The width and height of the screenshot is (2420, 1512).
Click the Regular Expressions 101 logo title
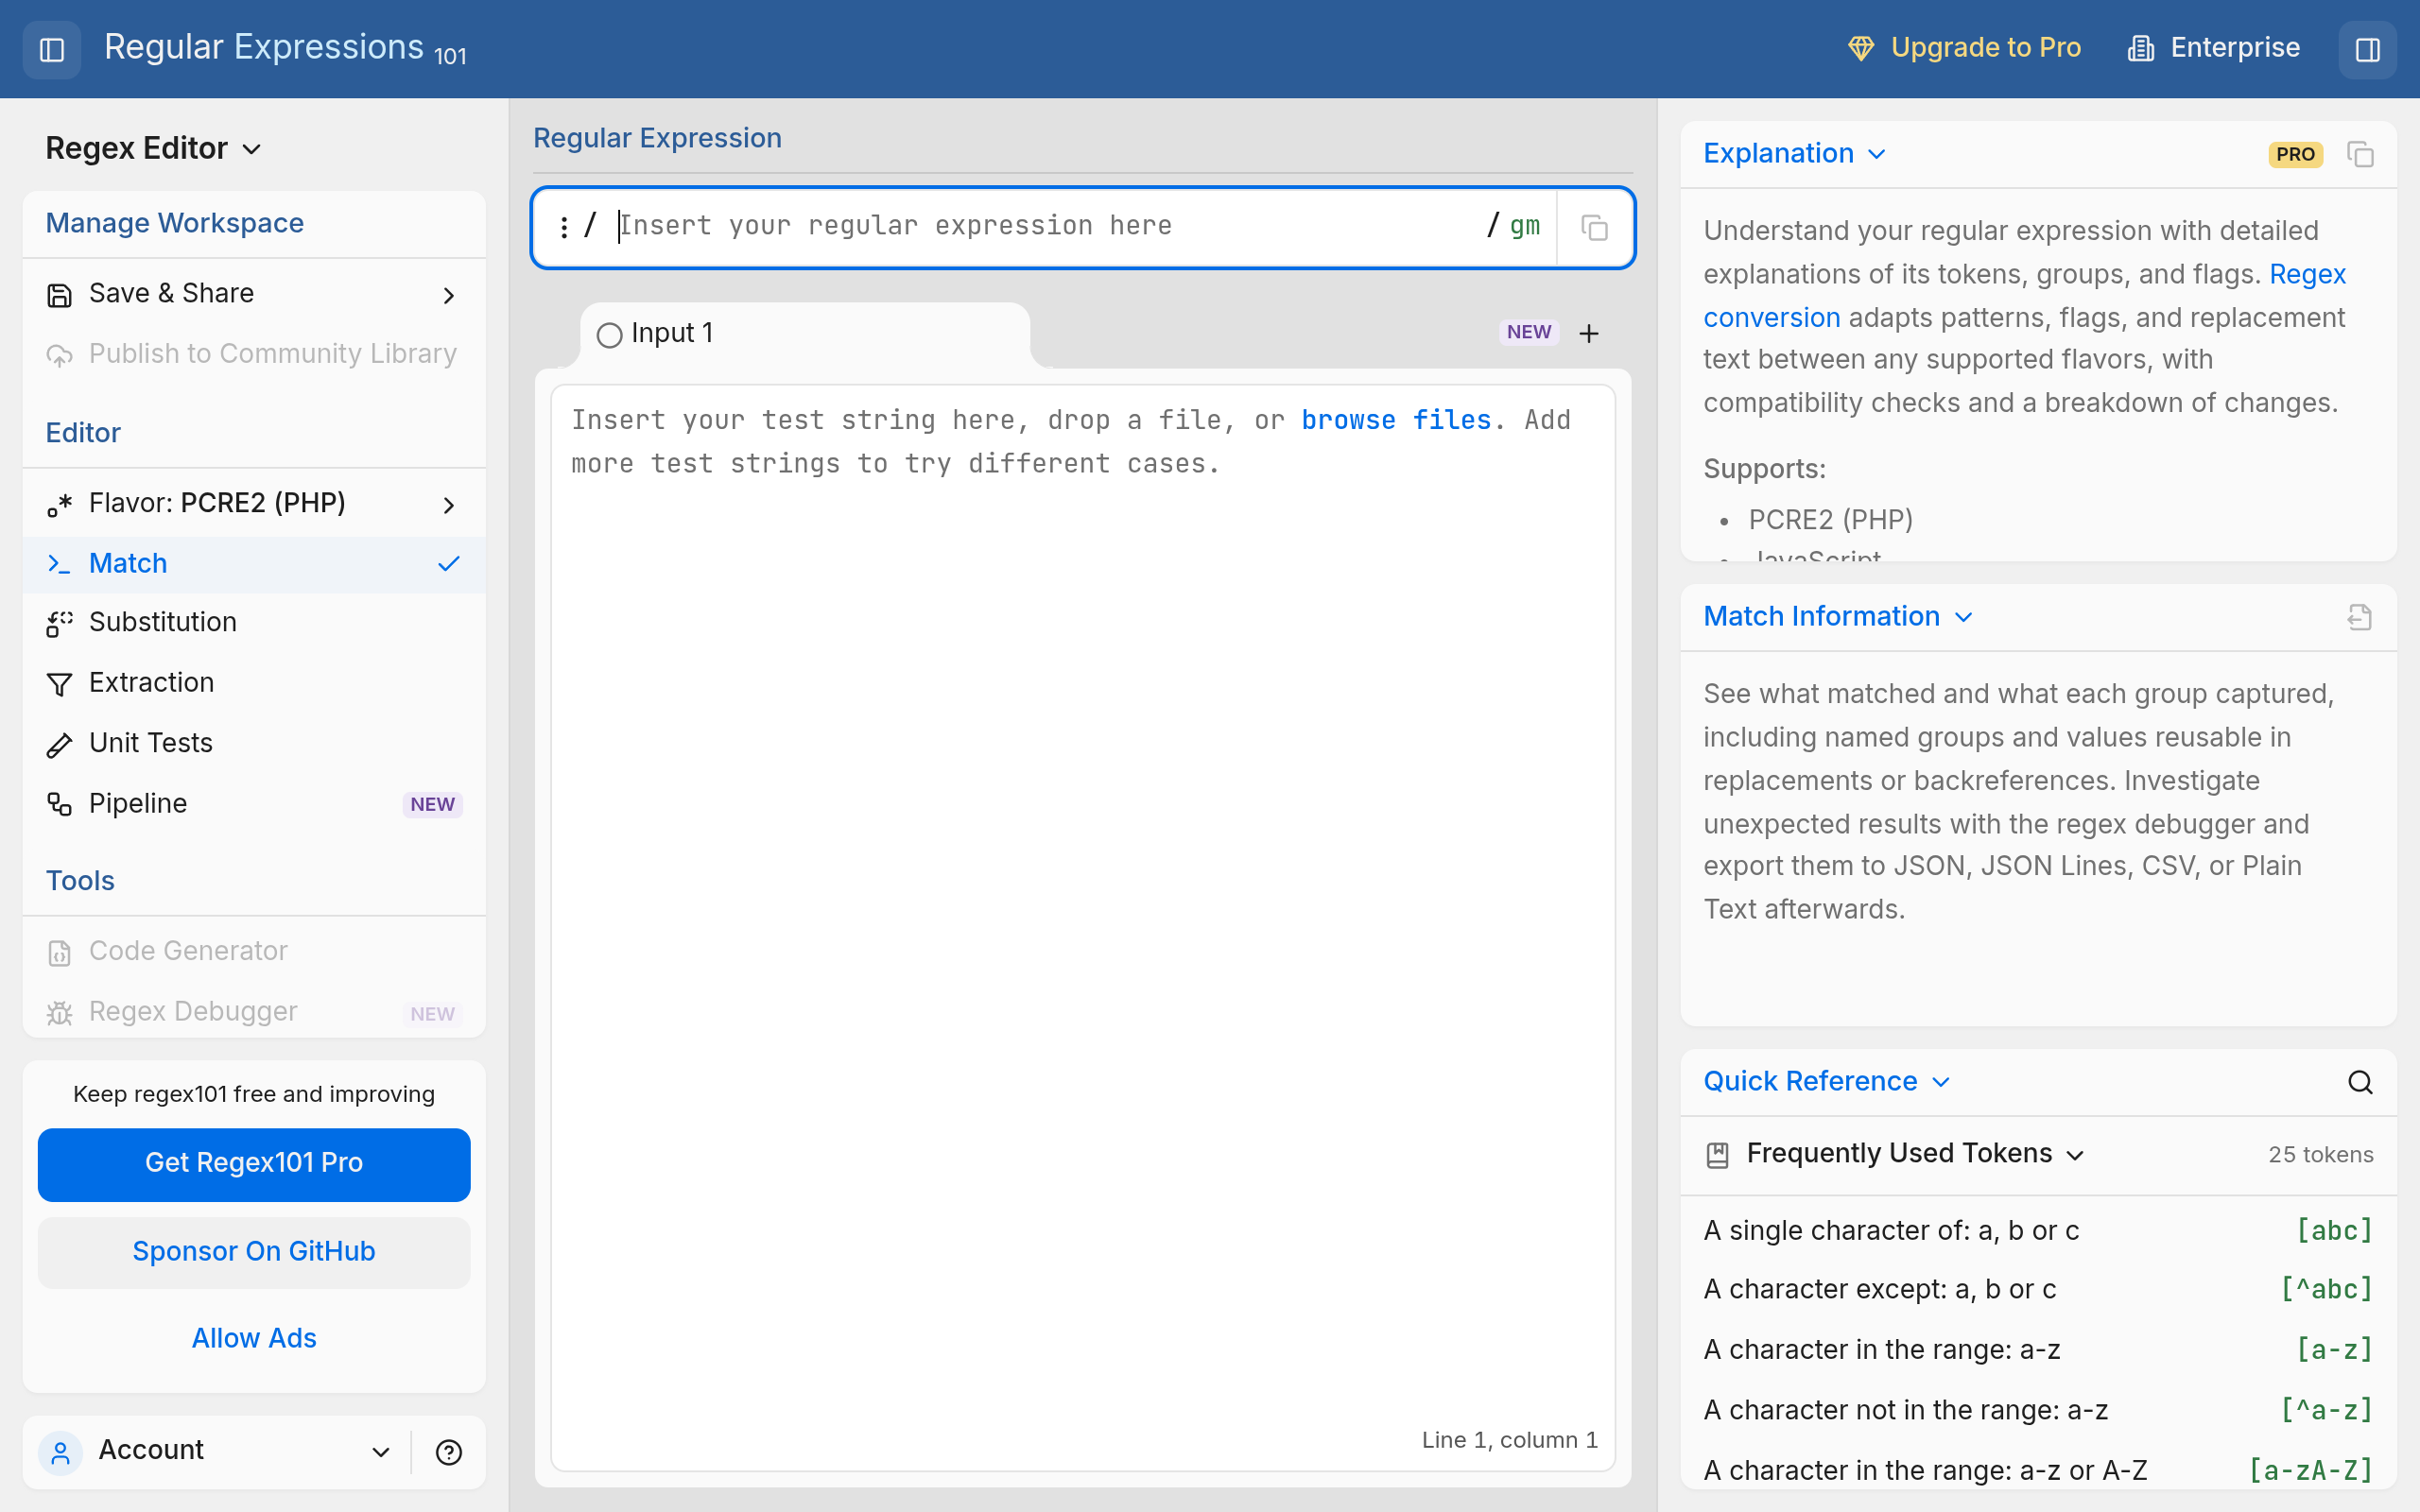(285, 48)
